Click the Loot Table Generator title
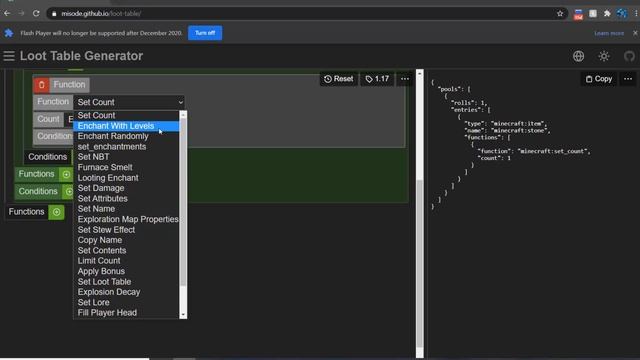Image resolution: width=640 pixels, height=360 pixels. coord(81,56)
